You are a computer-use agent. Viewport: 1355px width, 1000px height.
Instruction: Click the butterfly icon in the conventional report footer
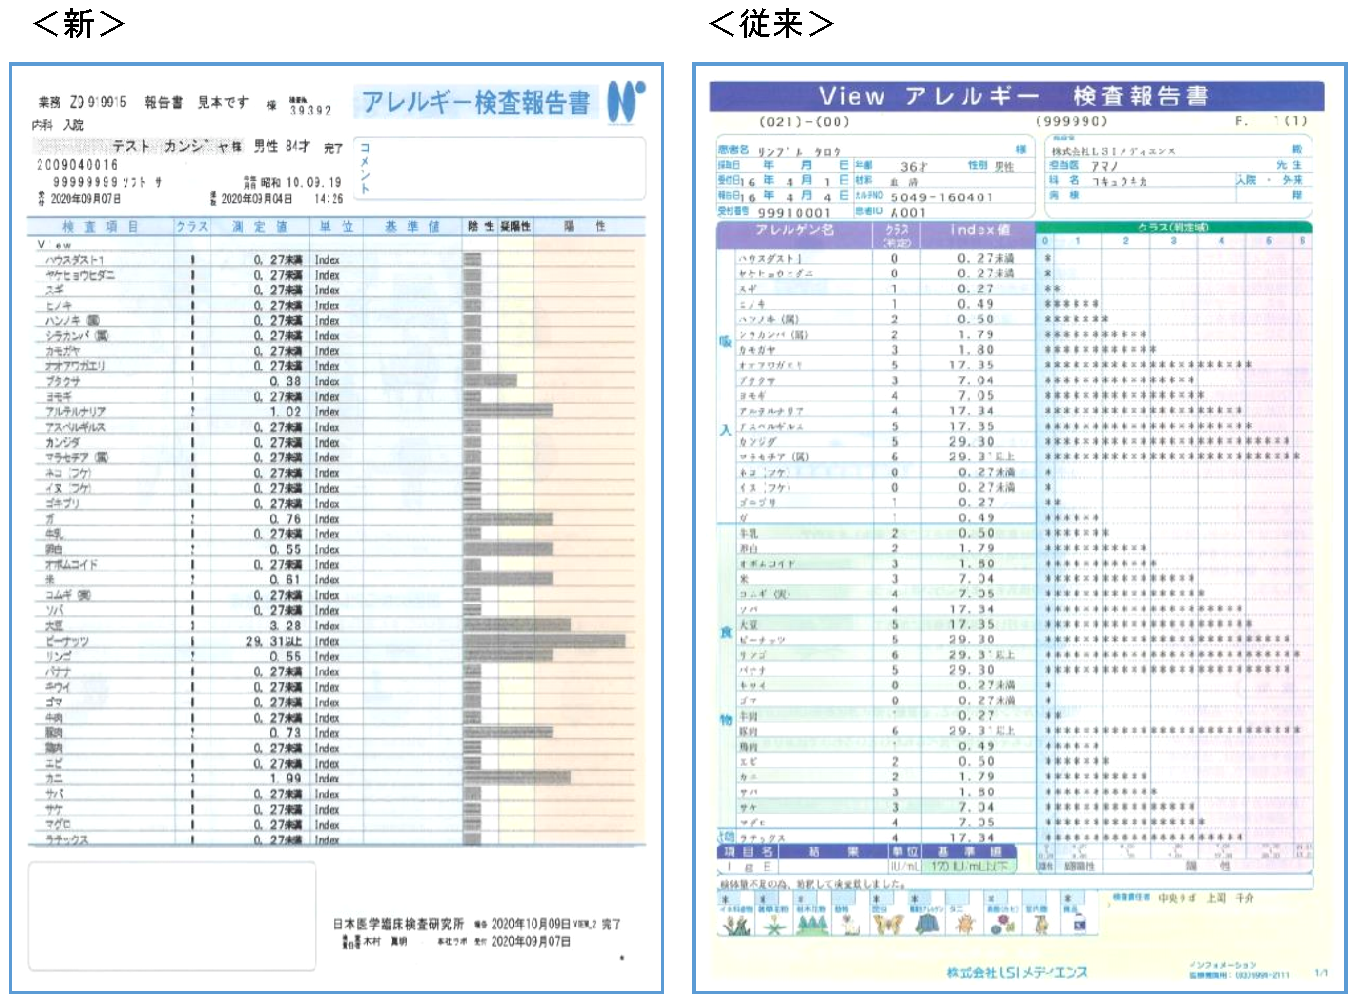[886, 925]
